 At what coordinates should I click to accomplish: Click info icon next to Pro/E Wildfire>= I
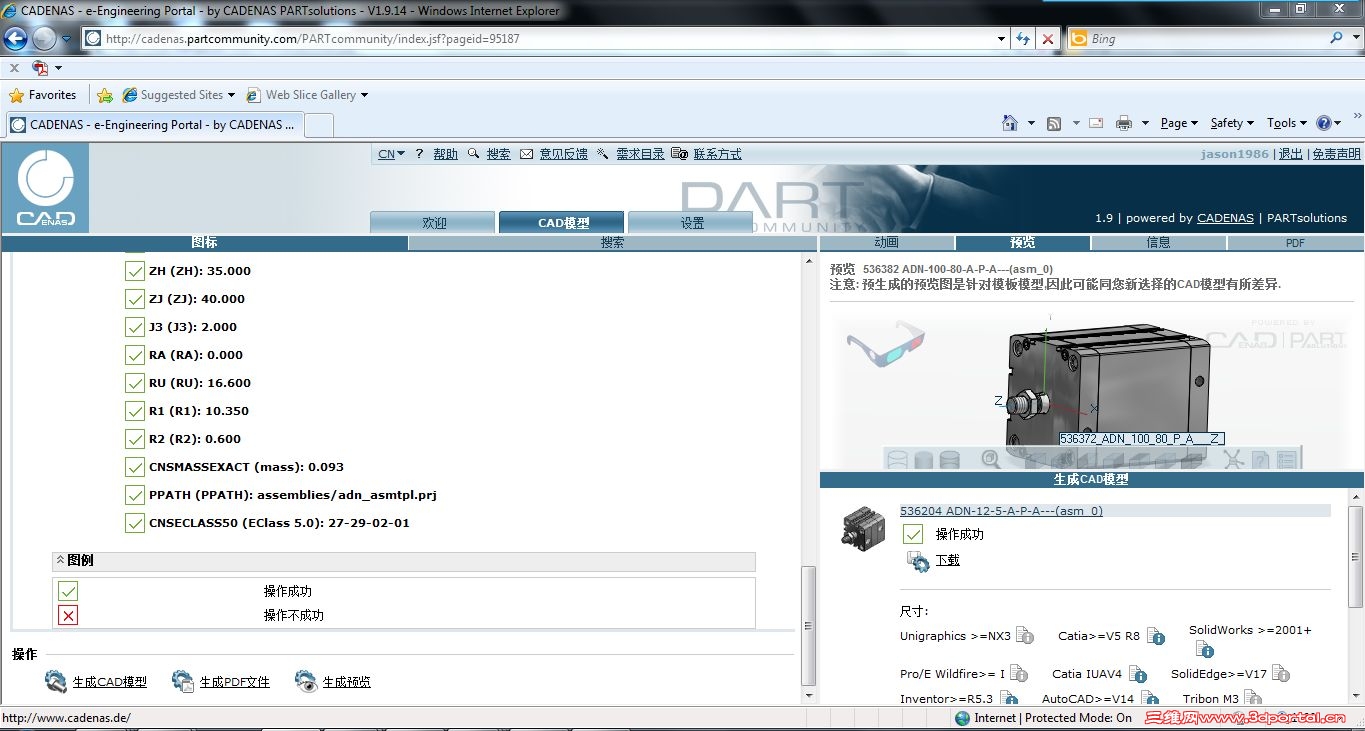click(x=1018, y=674)
